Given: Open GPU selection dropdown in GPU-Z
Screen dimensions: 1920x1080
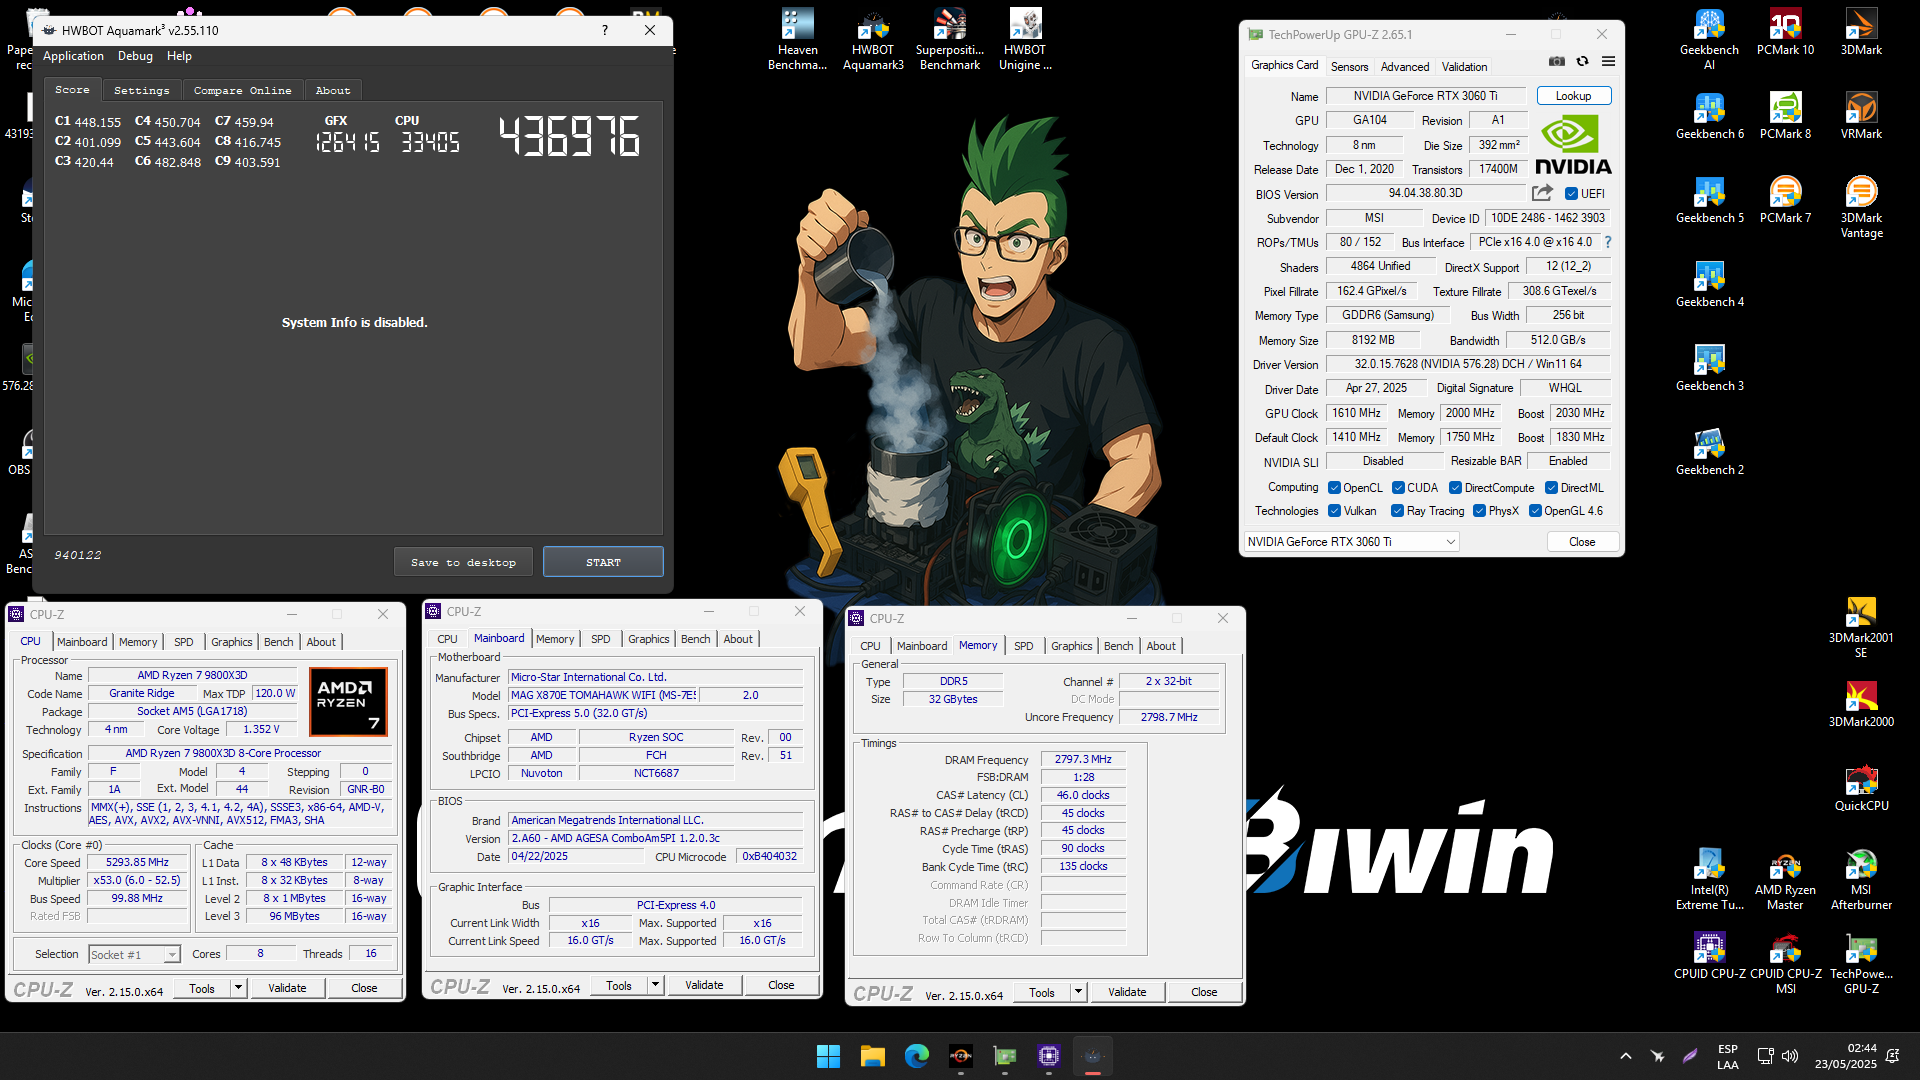Looking at the screenshot, I should coord(1351,542).
